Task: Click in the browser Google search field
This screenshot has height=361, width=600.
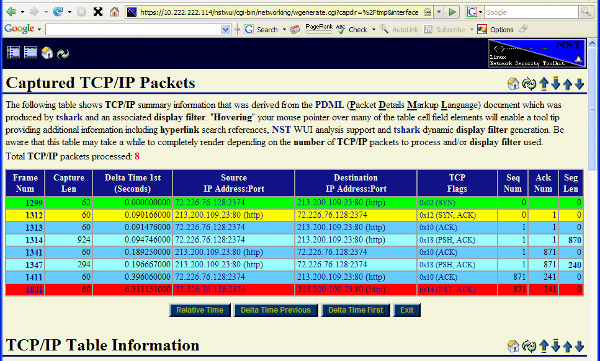Action: click(531, 12)
